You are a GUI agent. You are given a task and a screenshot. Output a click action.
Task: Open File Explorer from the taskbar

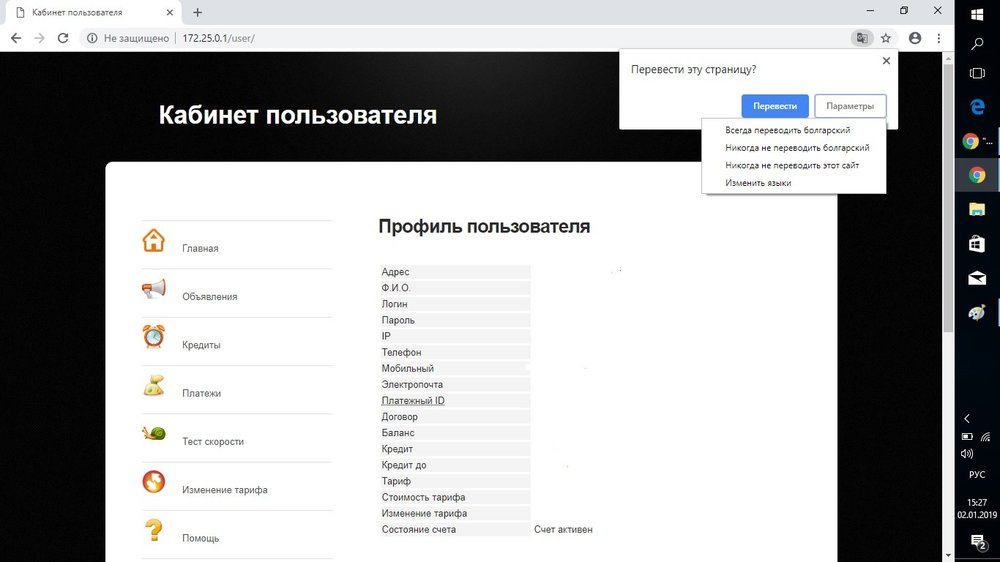pos(977,209)
